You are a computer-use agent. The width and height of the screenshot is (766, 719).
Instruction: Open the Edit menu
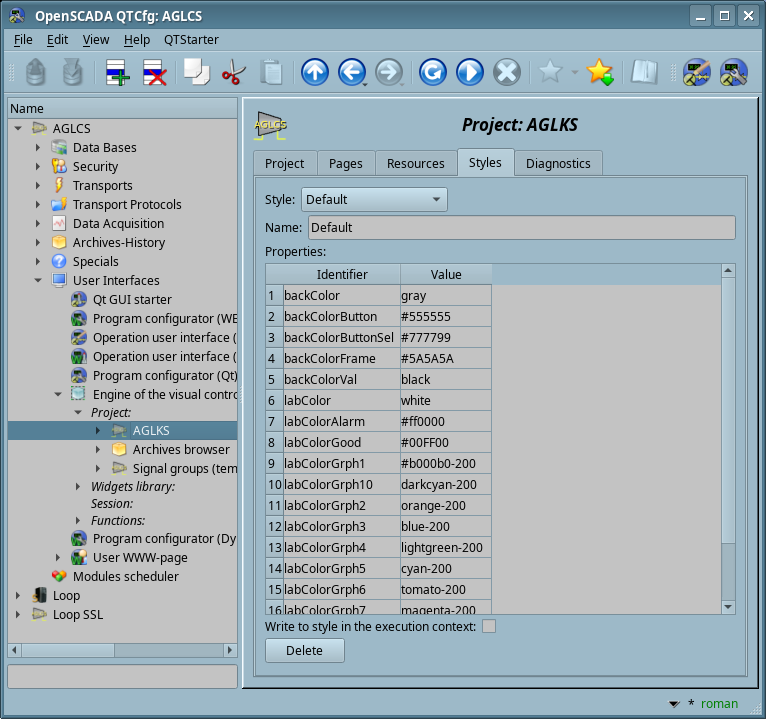57,40
